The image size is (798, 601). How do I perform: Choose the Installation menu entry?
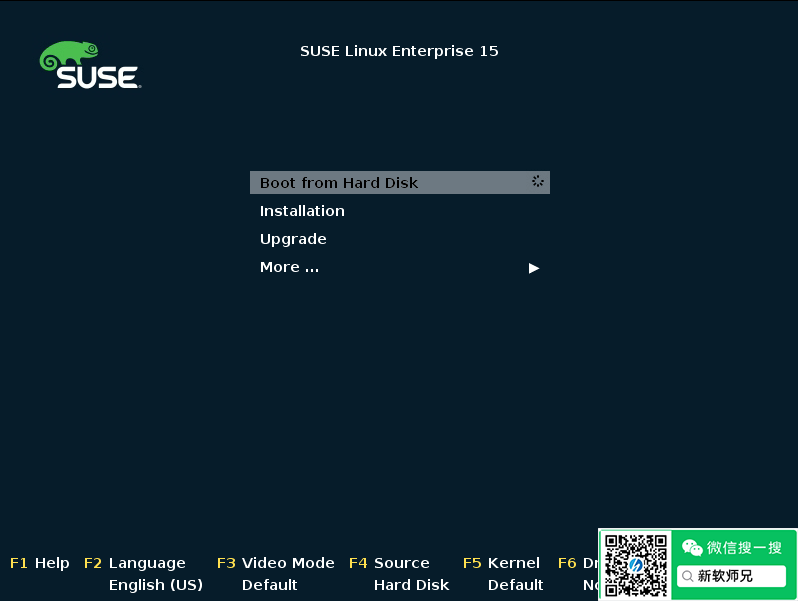tap(302, 211)
